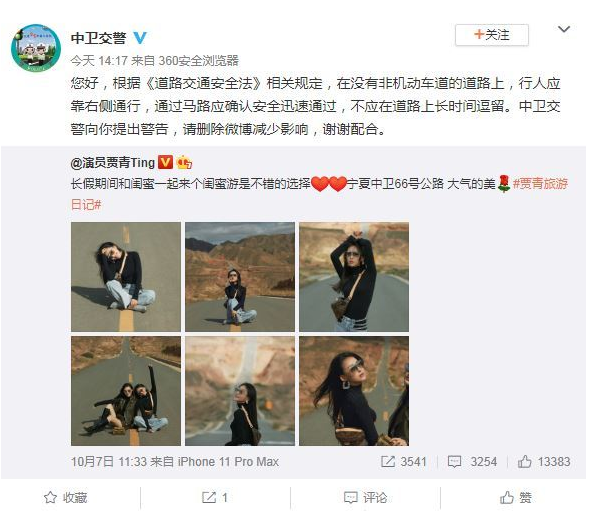Toggle 收藏 star to favorite this post

point(66,497)
